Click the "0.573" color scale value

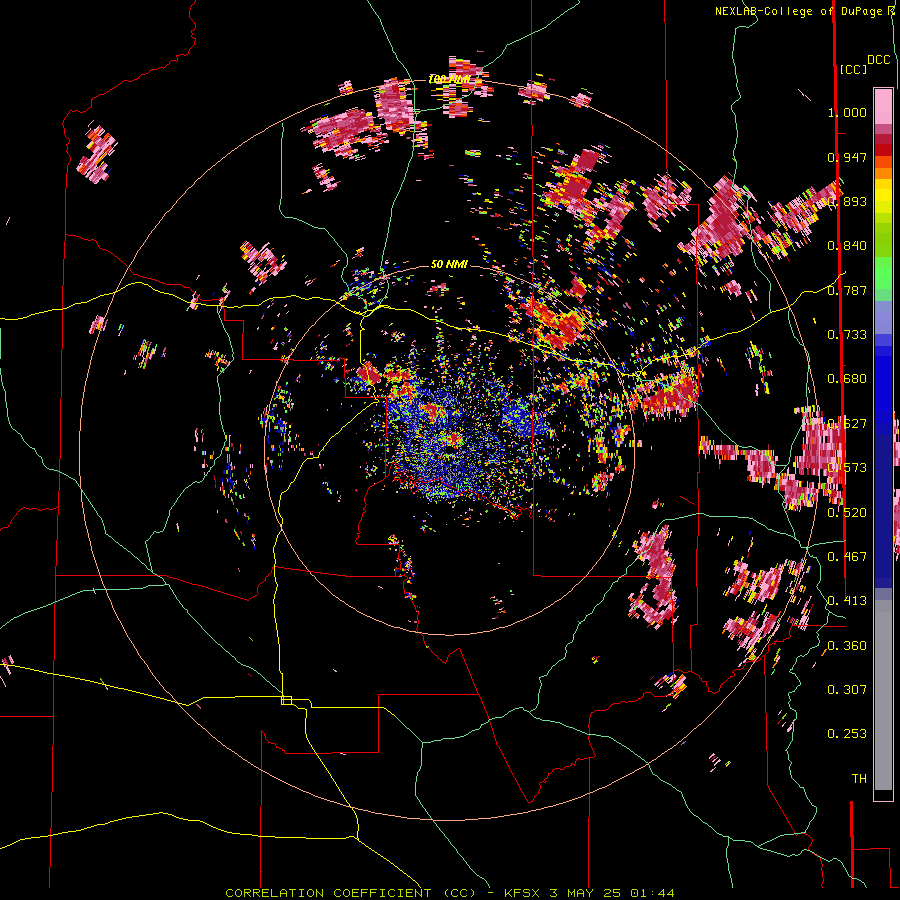click(x=847, y=468)
